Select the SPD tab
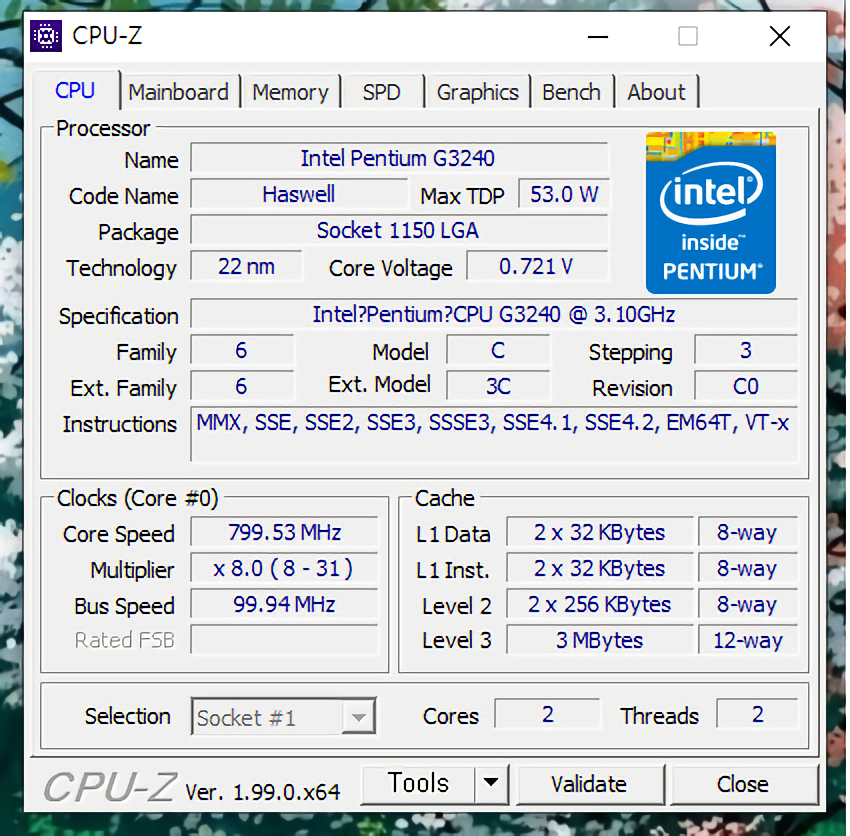This screenshot has height=836, width=850. pyautogui.click(x=381, y=92)
